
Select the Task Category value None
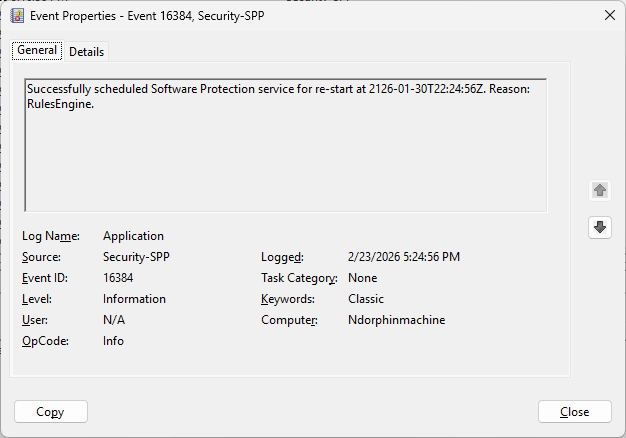(x=362, y=278)
